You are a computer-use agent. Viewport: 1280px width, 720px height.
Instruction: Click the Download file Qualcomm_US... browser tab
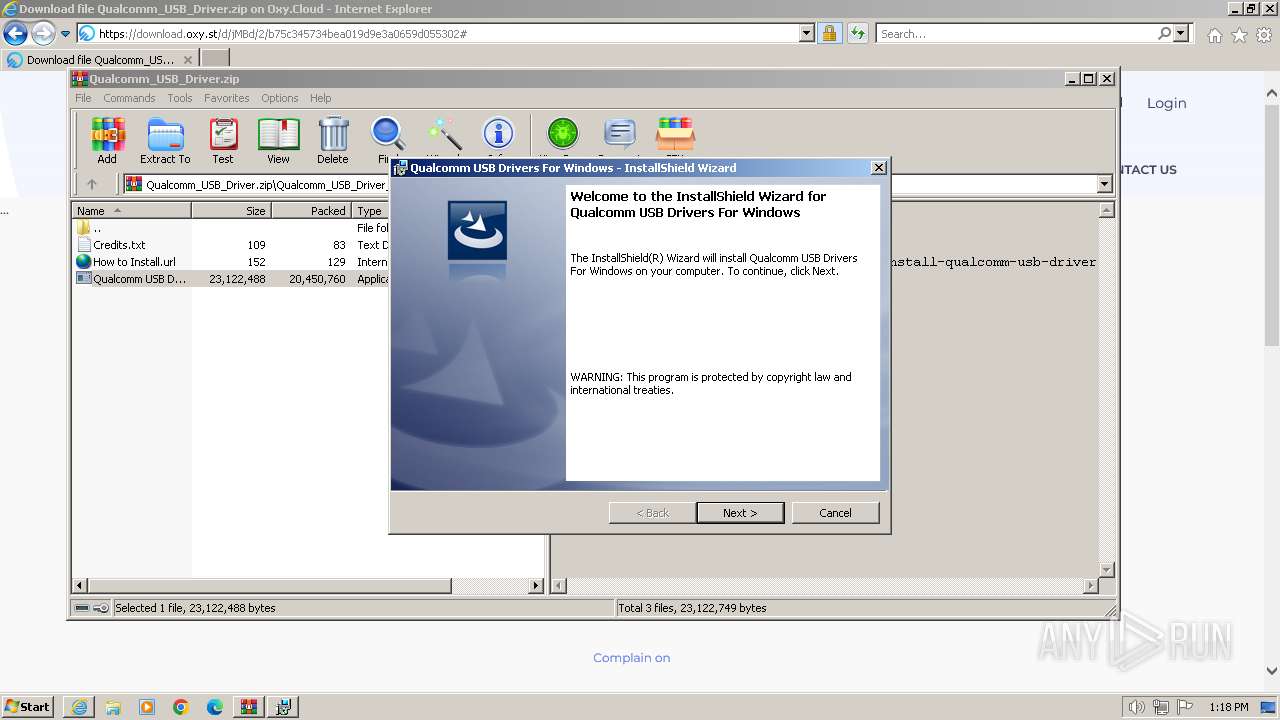[x=99, y=59]
